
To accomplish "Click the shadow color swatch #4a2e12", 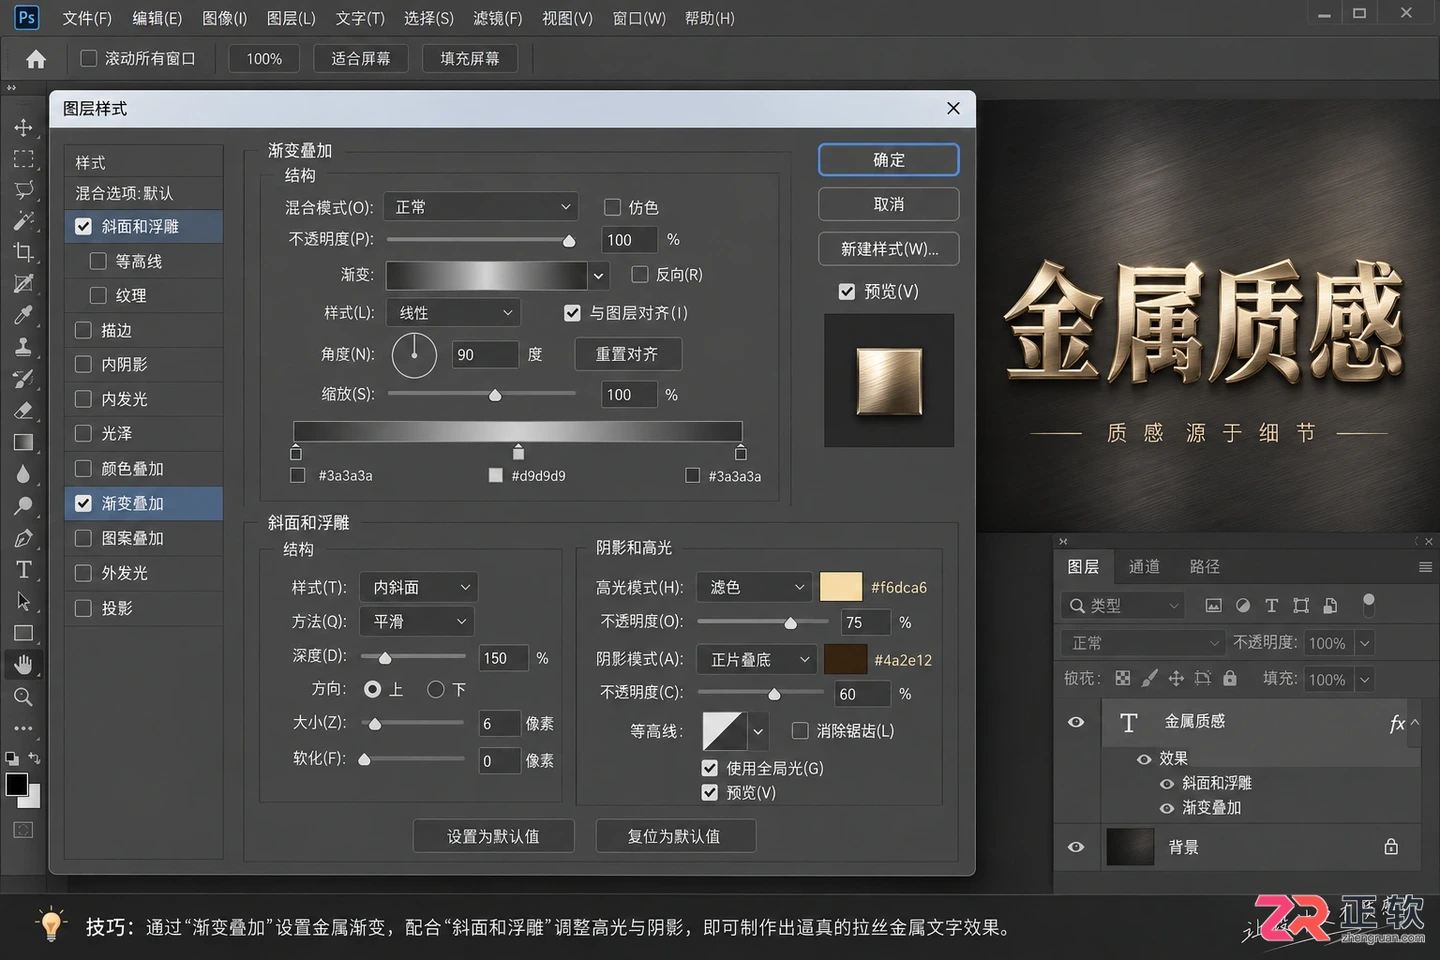I will (x=845, y=659).
